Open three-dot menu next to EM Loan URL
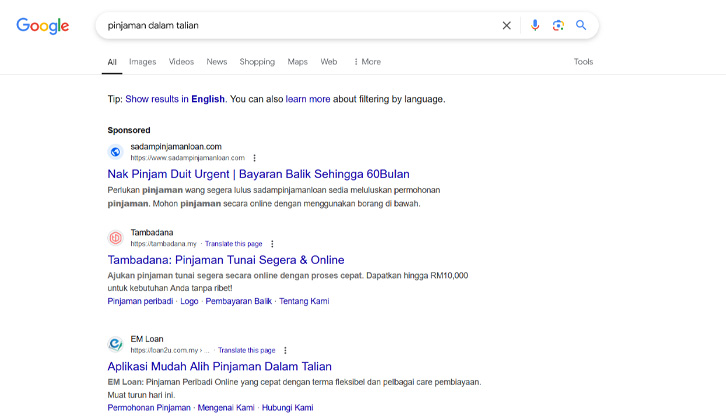The height and width of the screenshot is (418, 726). [285, 350]
